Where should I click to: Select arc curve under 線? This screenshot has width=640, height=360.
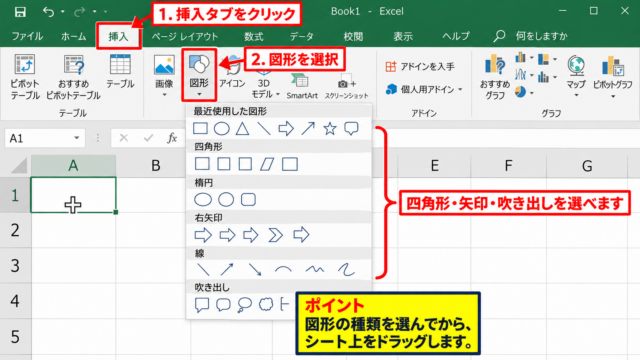point(283,269)
